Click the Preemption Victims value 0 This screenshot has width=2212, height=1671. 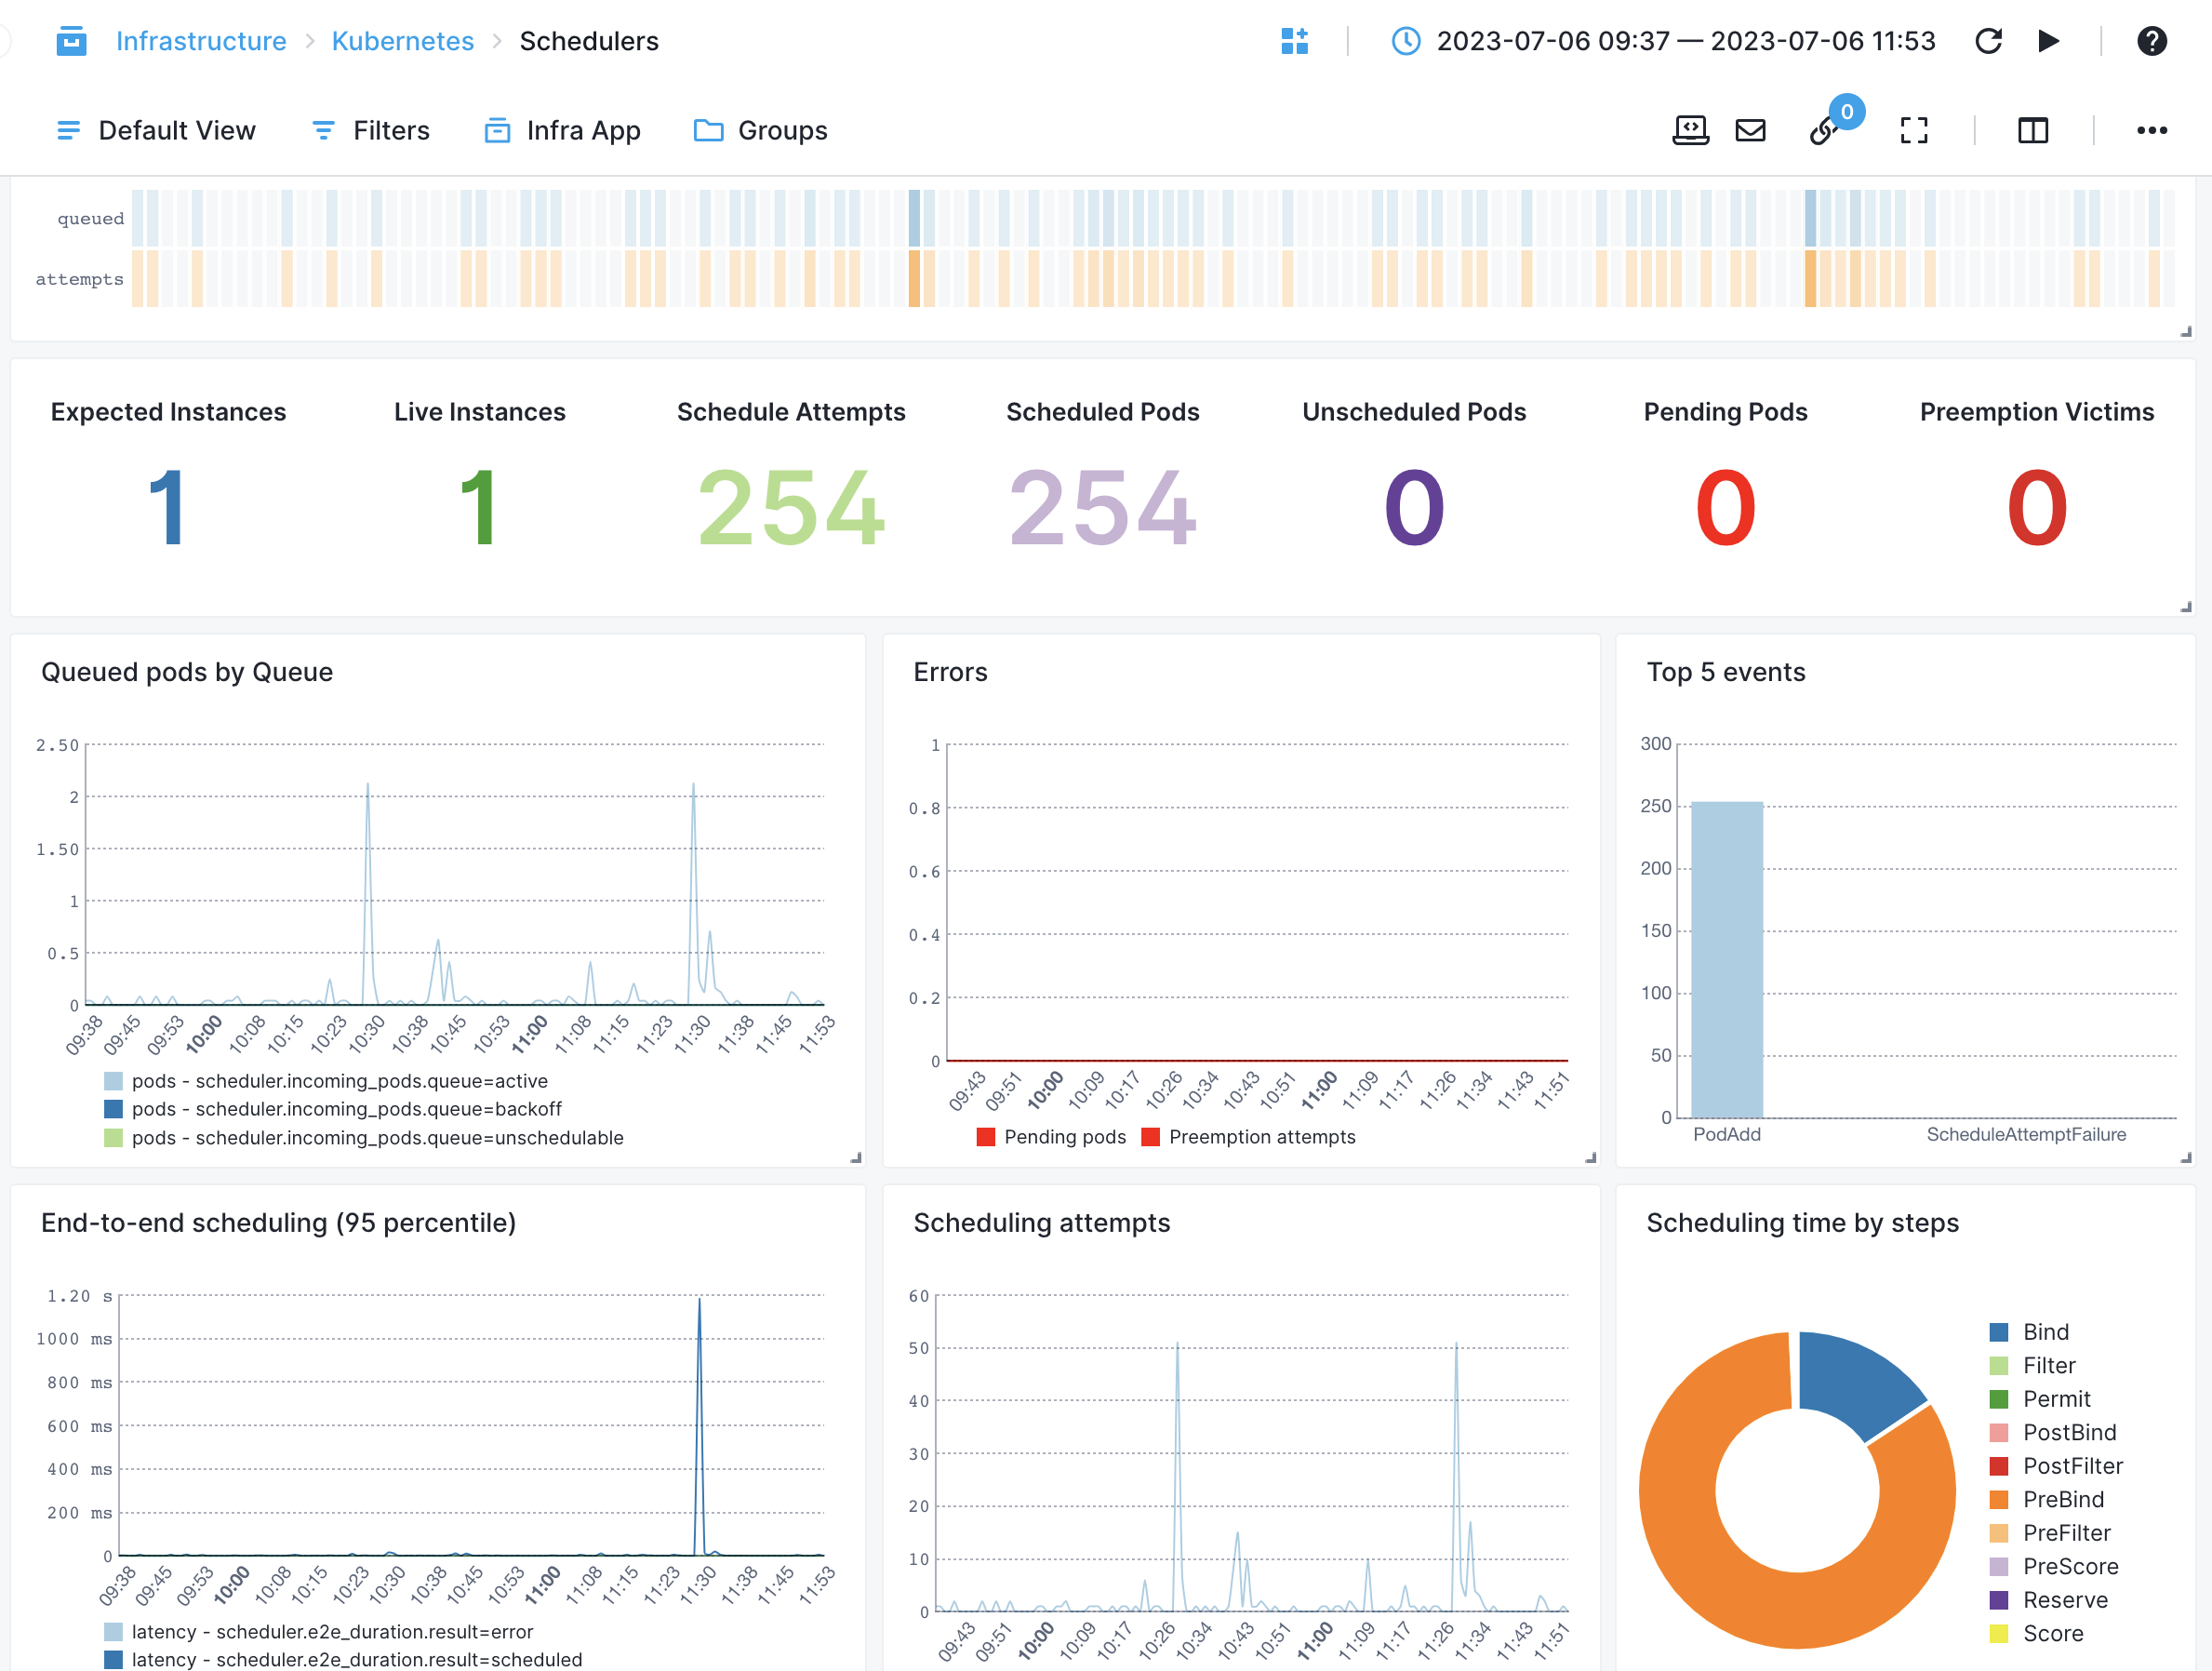click(x=2037, y=508)
